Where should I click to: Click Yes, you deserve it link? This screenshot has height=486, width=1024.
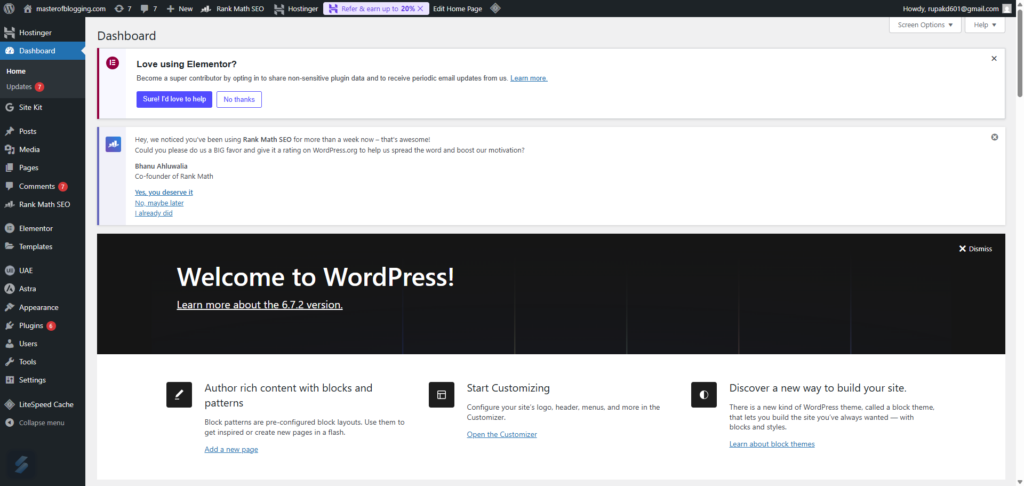[x=164, y=192]
